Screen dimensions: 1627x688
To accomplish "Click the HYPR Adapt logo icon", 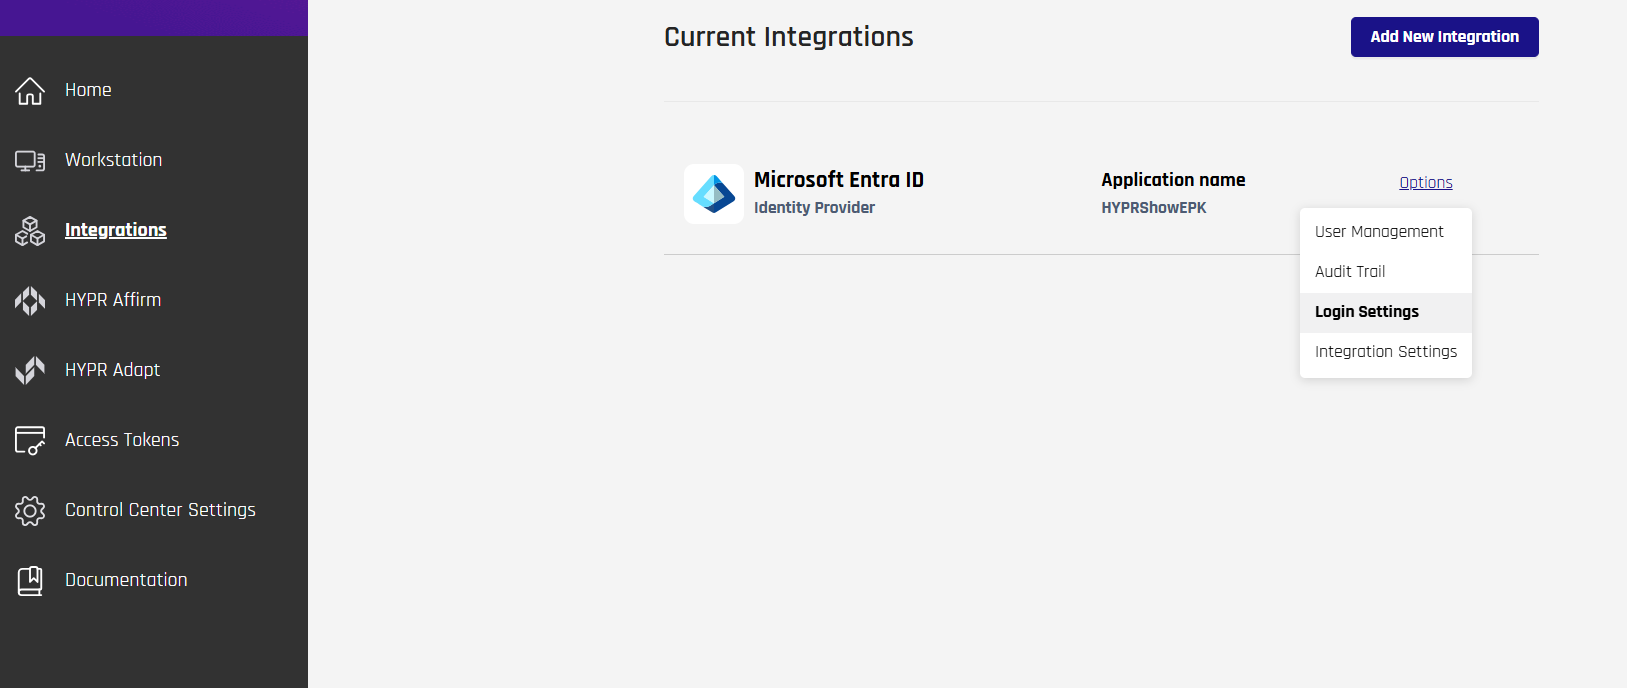I will (x=30, y=370).
